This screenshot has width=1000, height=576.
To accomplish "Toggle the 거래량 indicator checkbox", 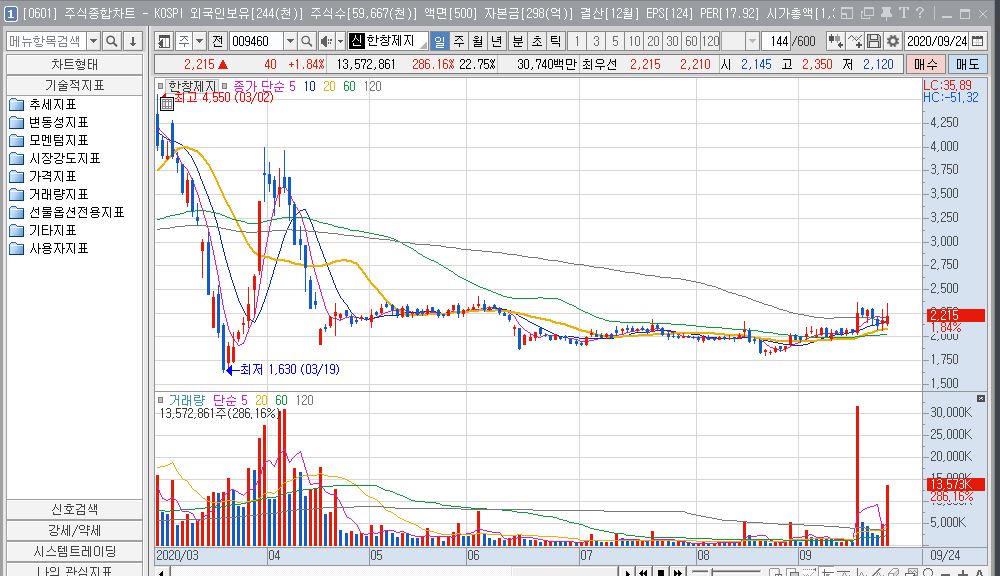I will tap(160, 400).
